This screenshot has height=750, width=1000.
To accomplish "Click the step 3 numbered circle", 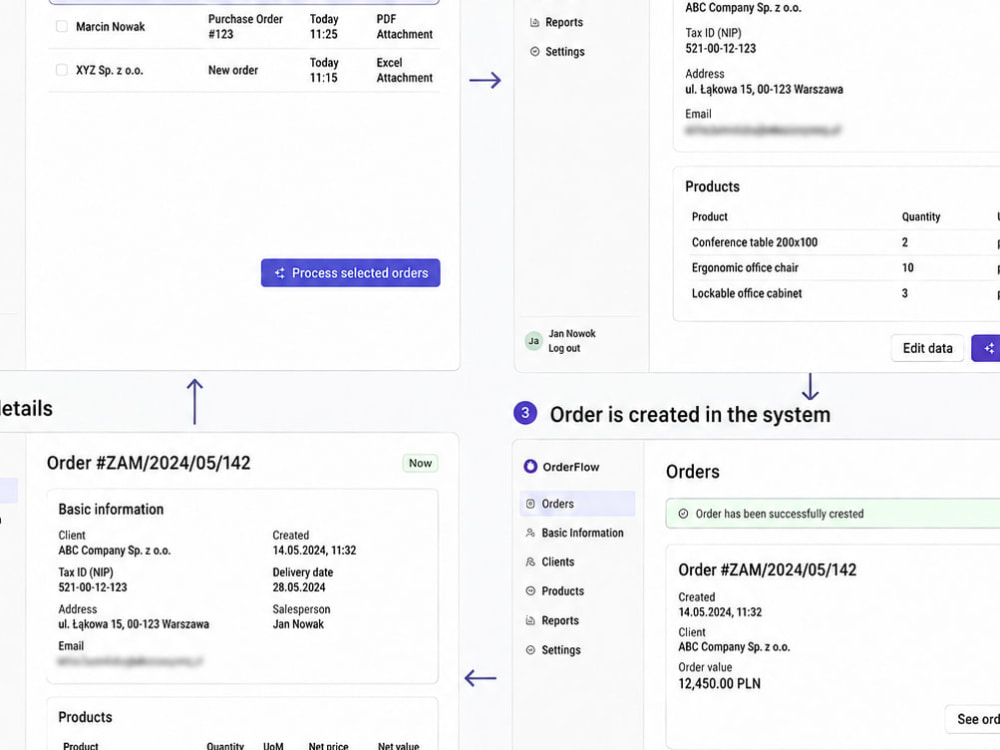I will pos(525,413).
